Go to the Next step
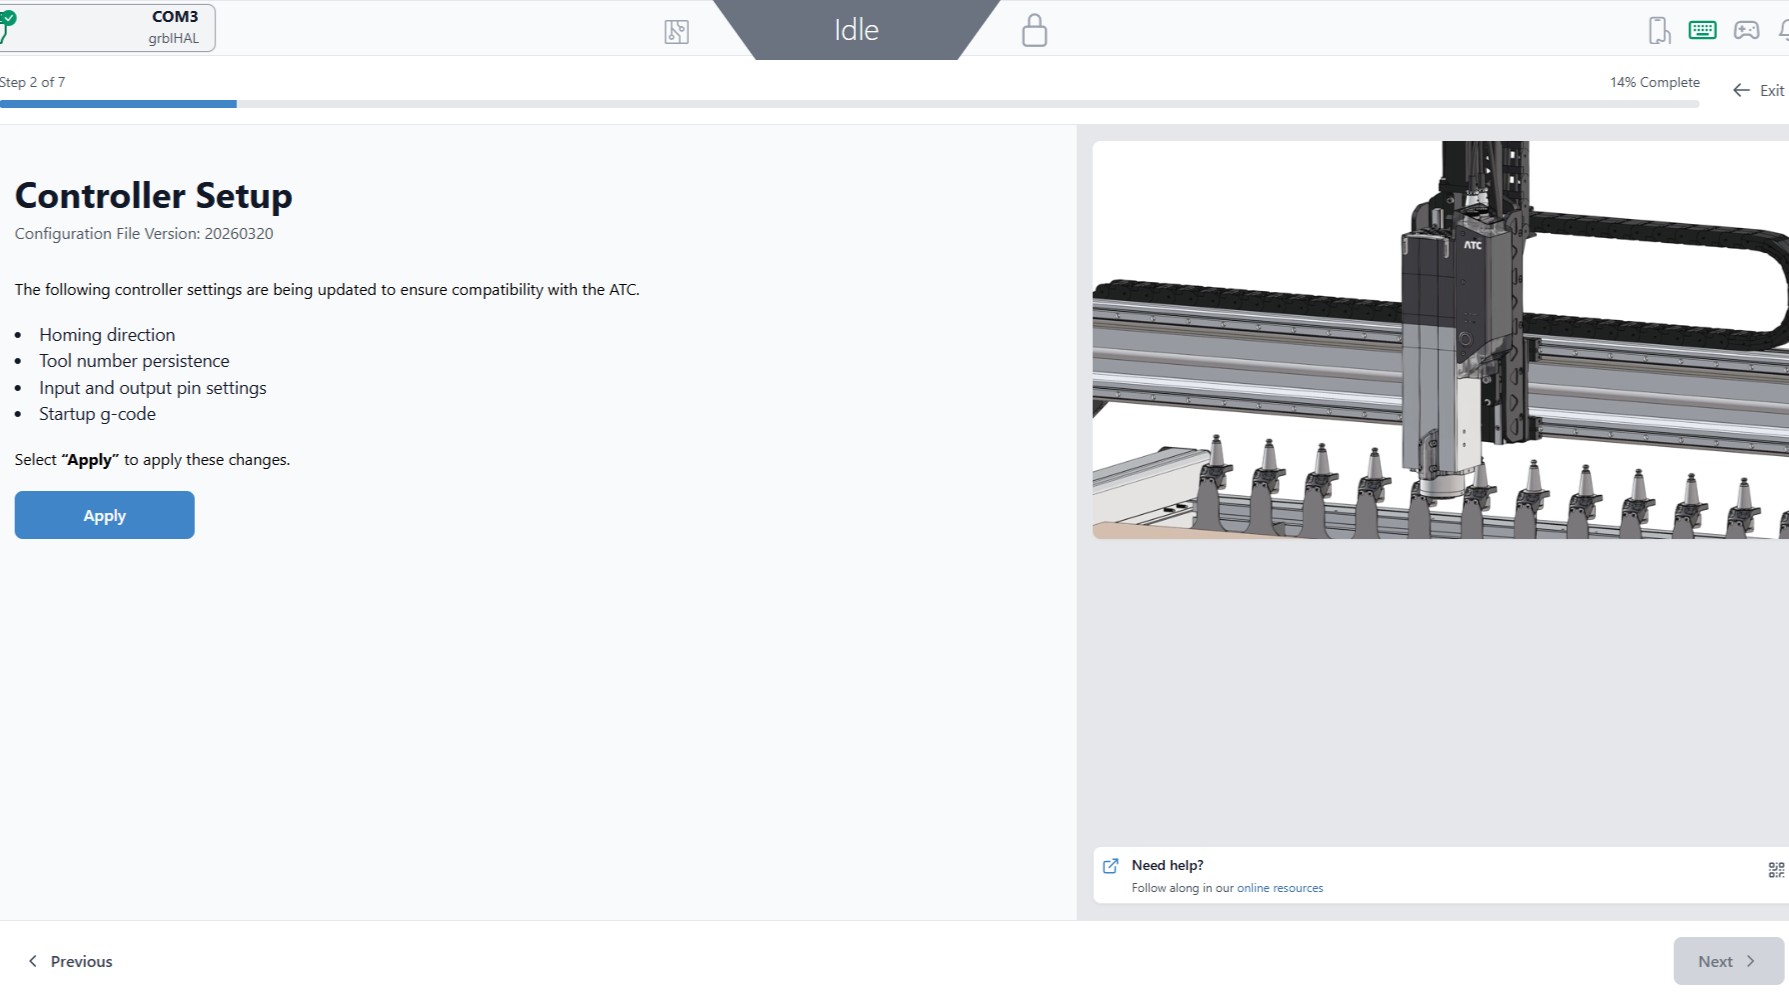Screen dimensions: 1789x1006 click(1727, 961)
